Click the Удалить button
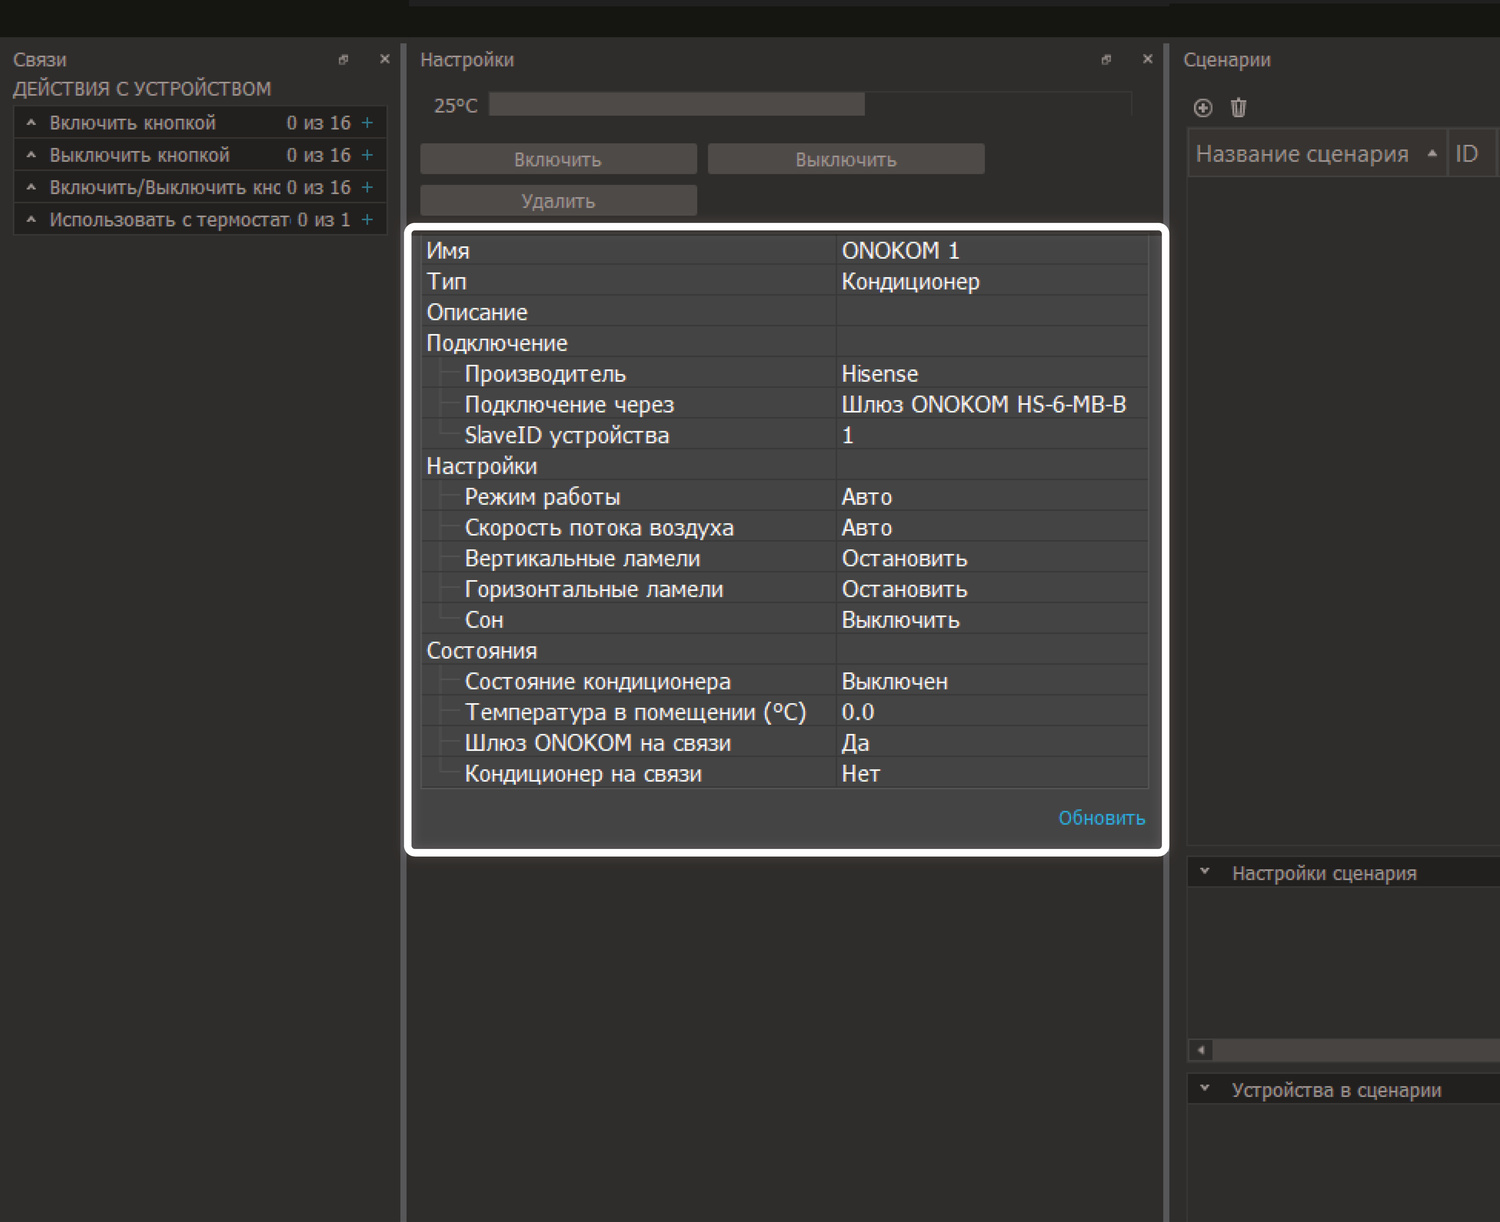The width and height of the screenshot is (1500, 1222). point(558,201)
